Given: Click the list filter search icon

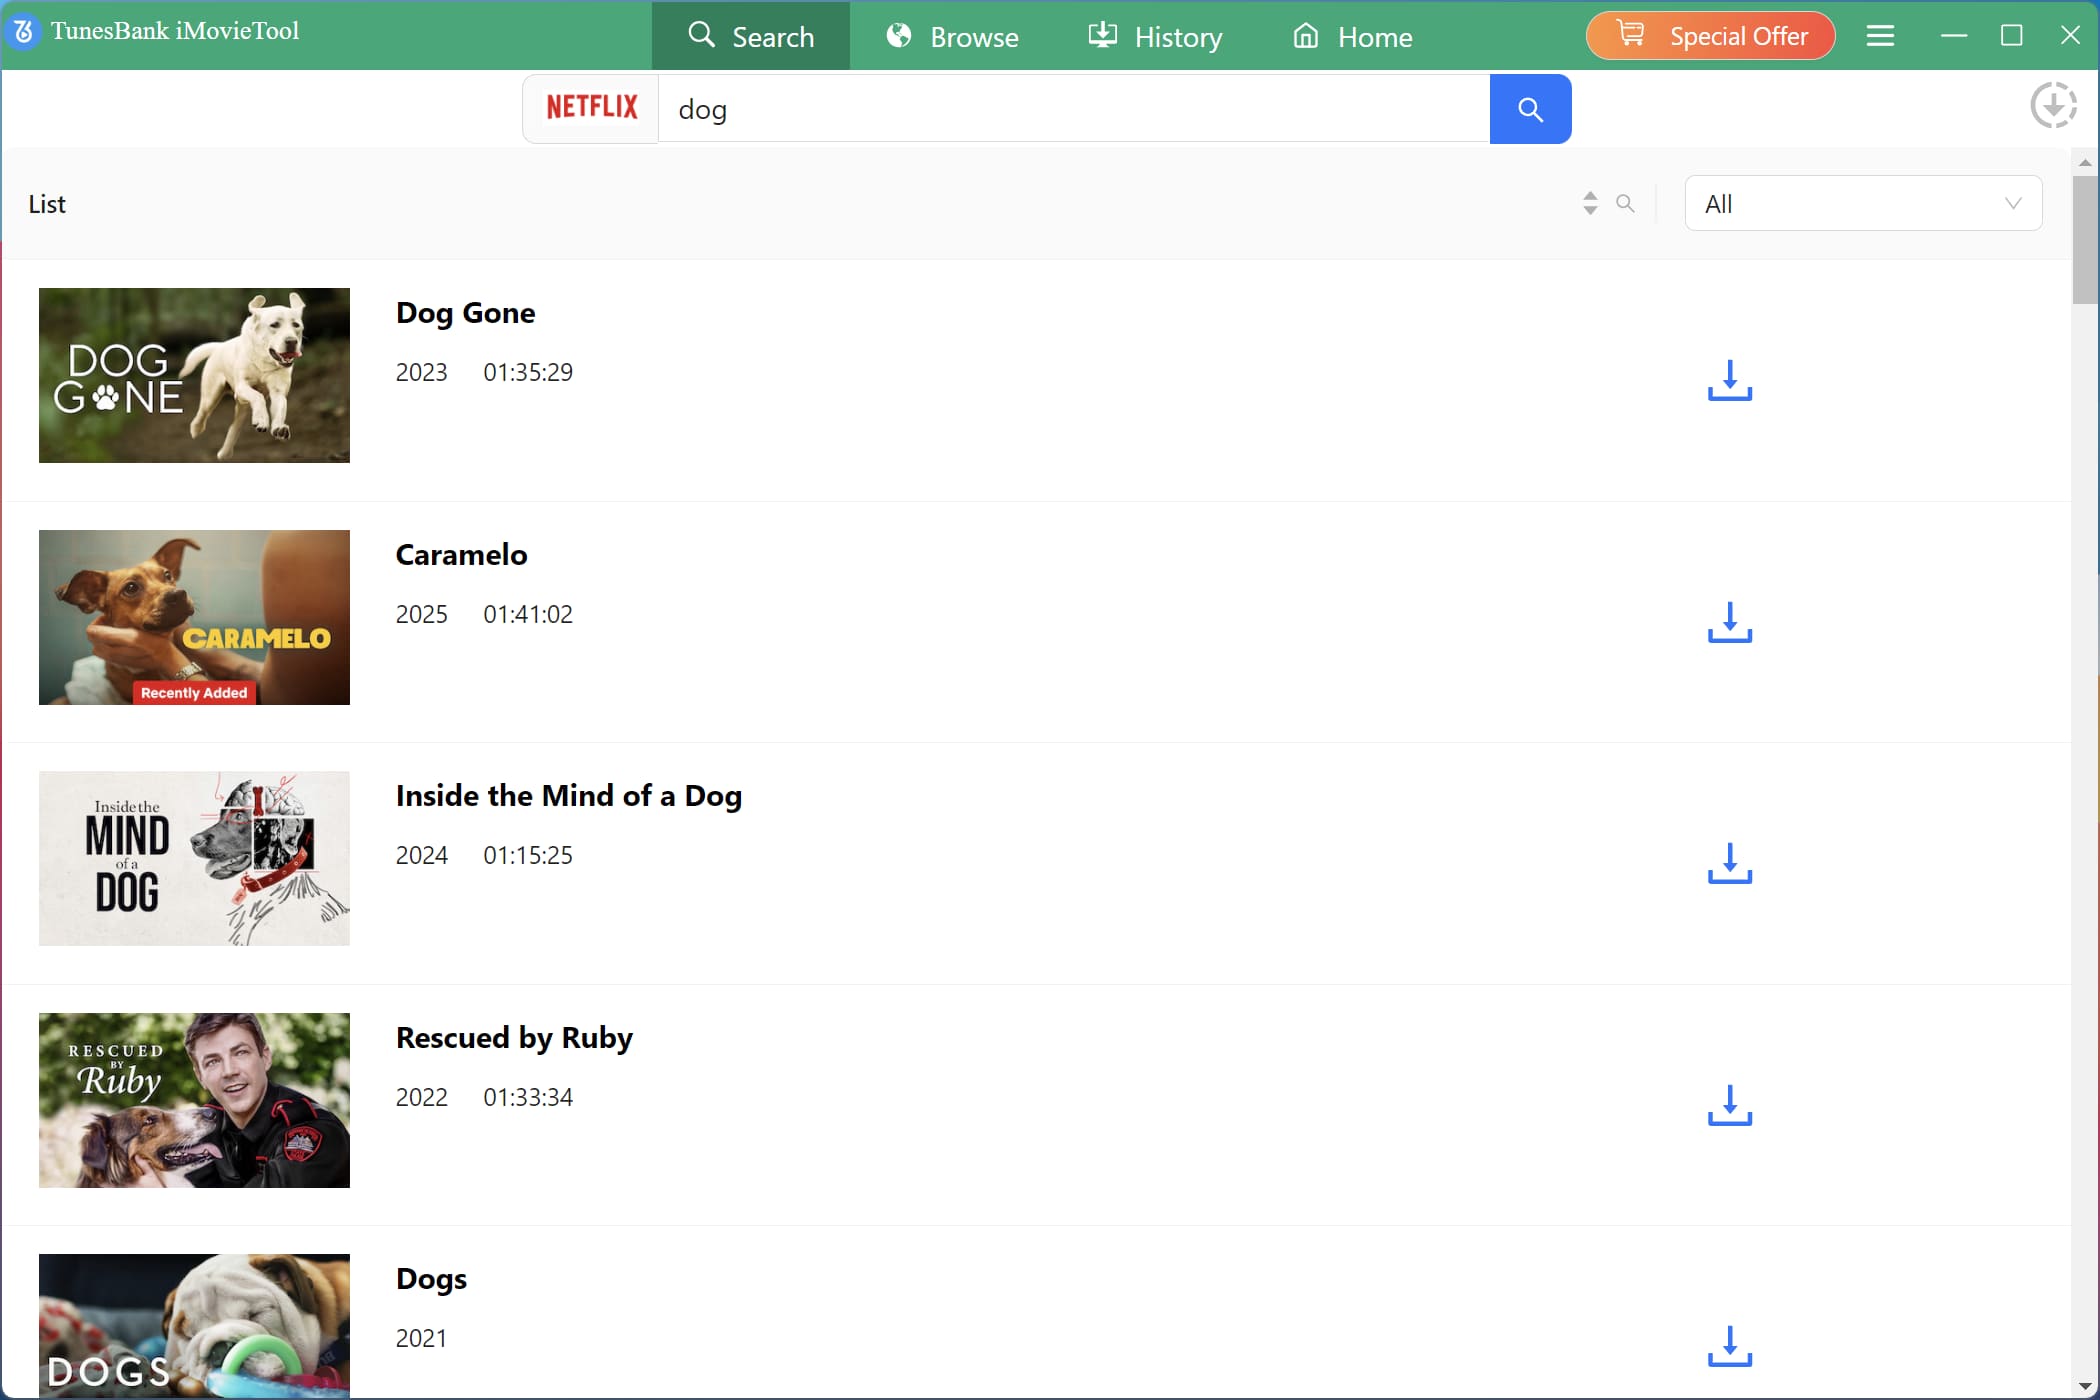Looking at the screenshot, I should (1625, 204).
